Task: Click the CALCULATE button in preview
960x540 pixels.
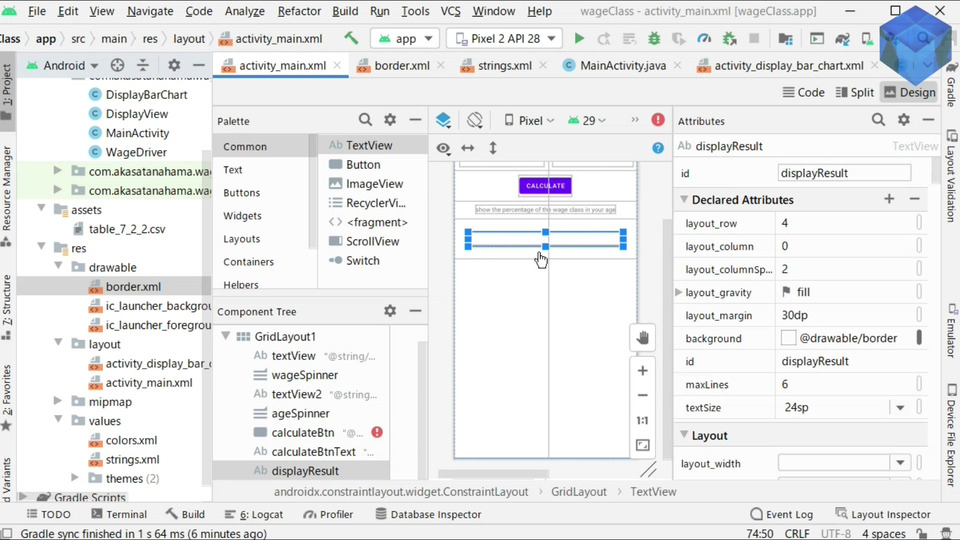Action: coord(545,186)
